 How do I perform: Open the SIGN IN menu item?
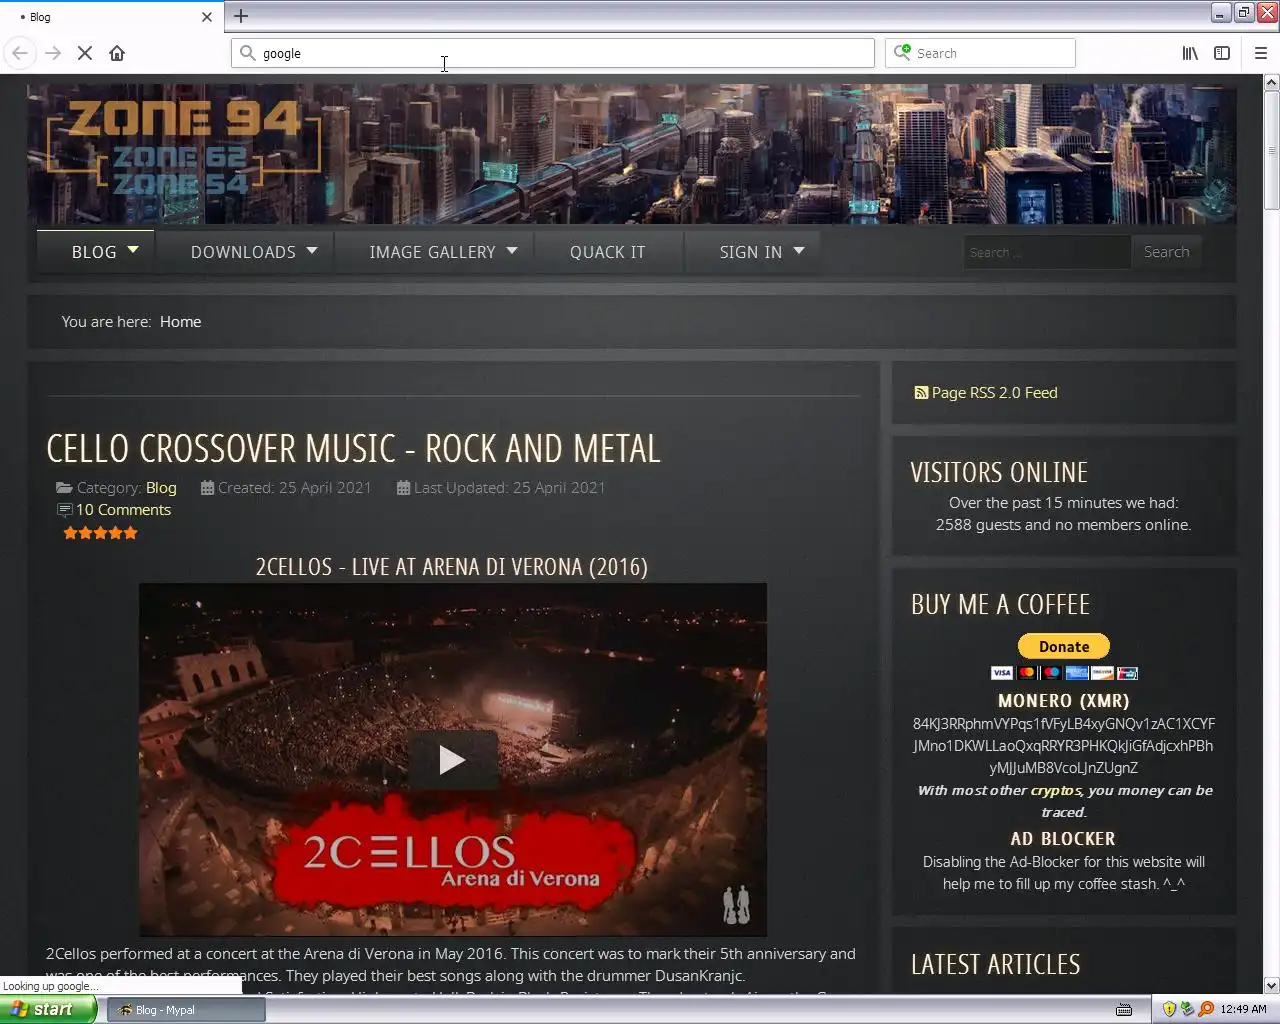[x=751, y=252]
